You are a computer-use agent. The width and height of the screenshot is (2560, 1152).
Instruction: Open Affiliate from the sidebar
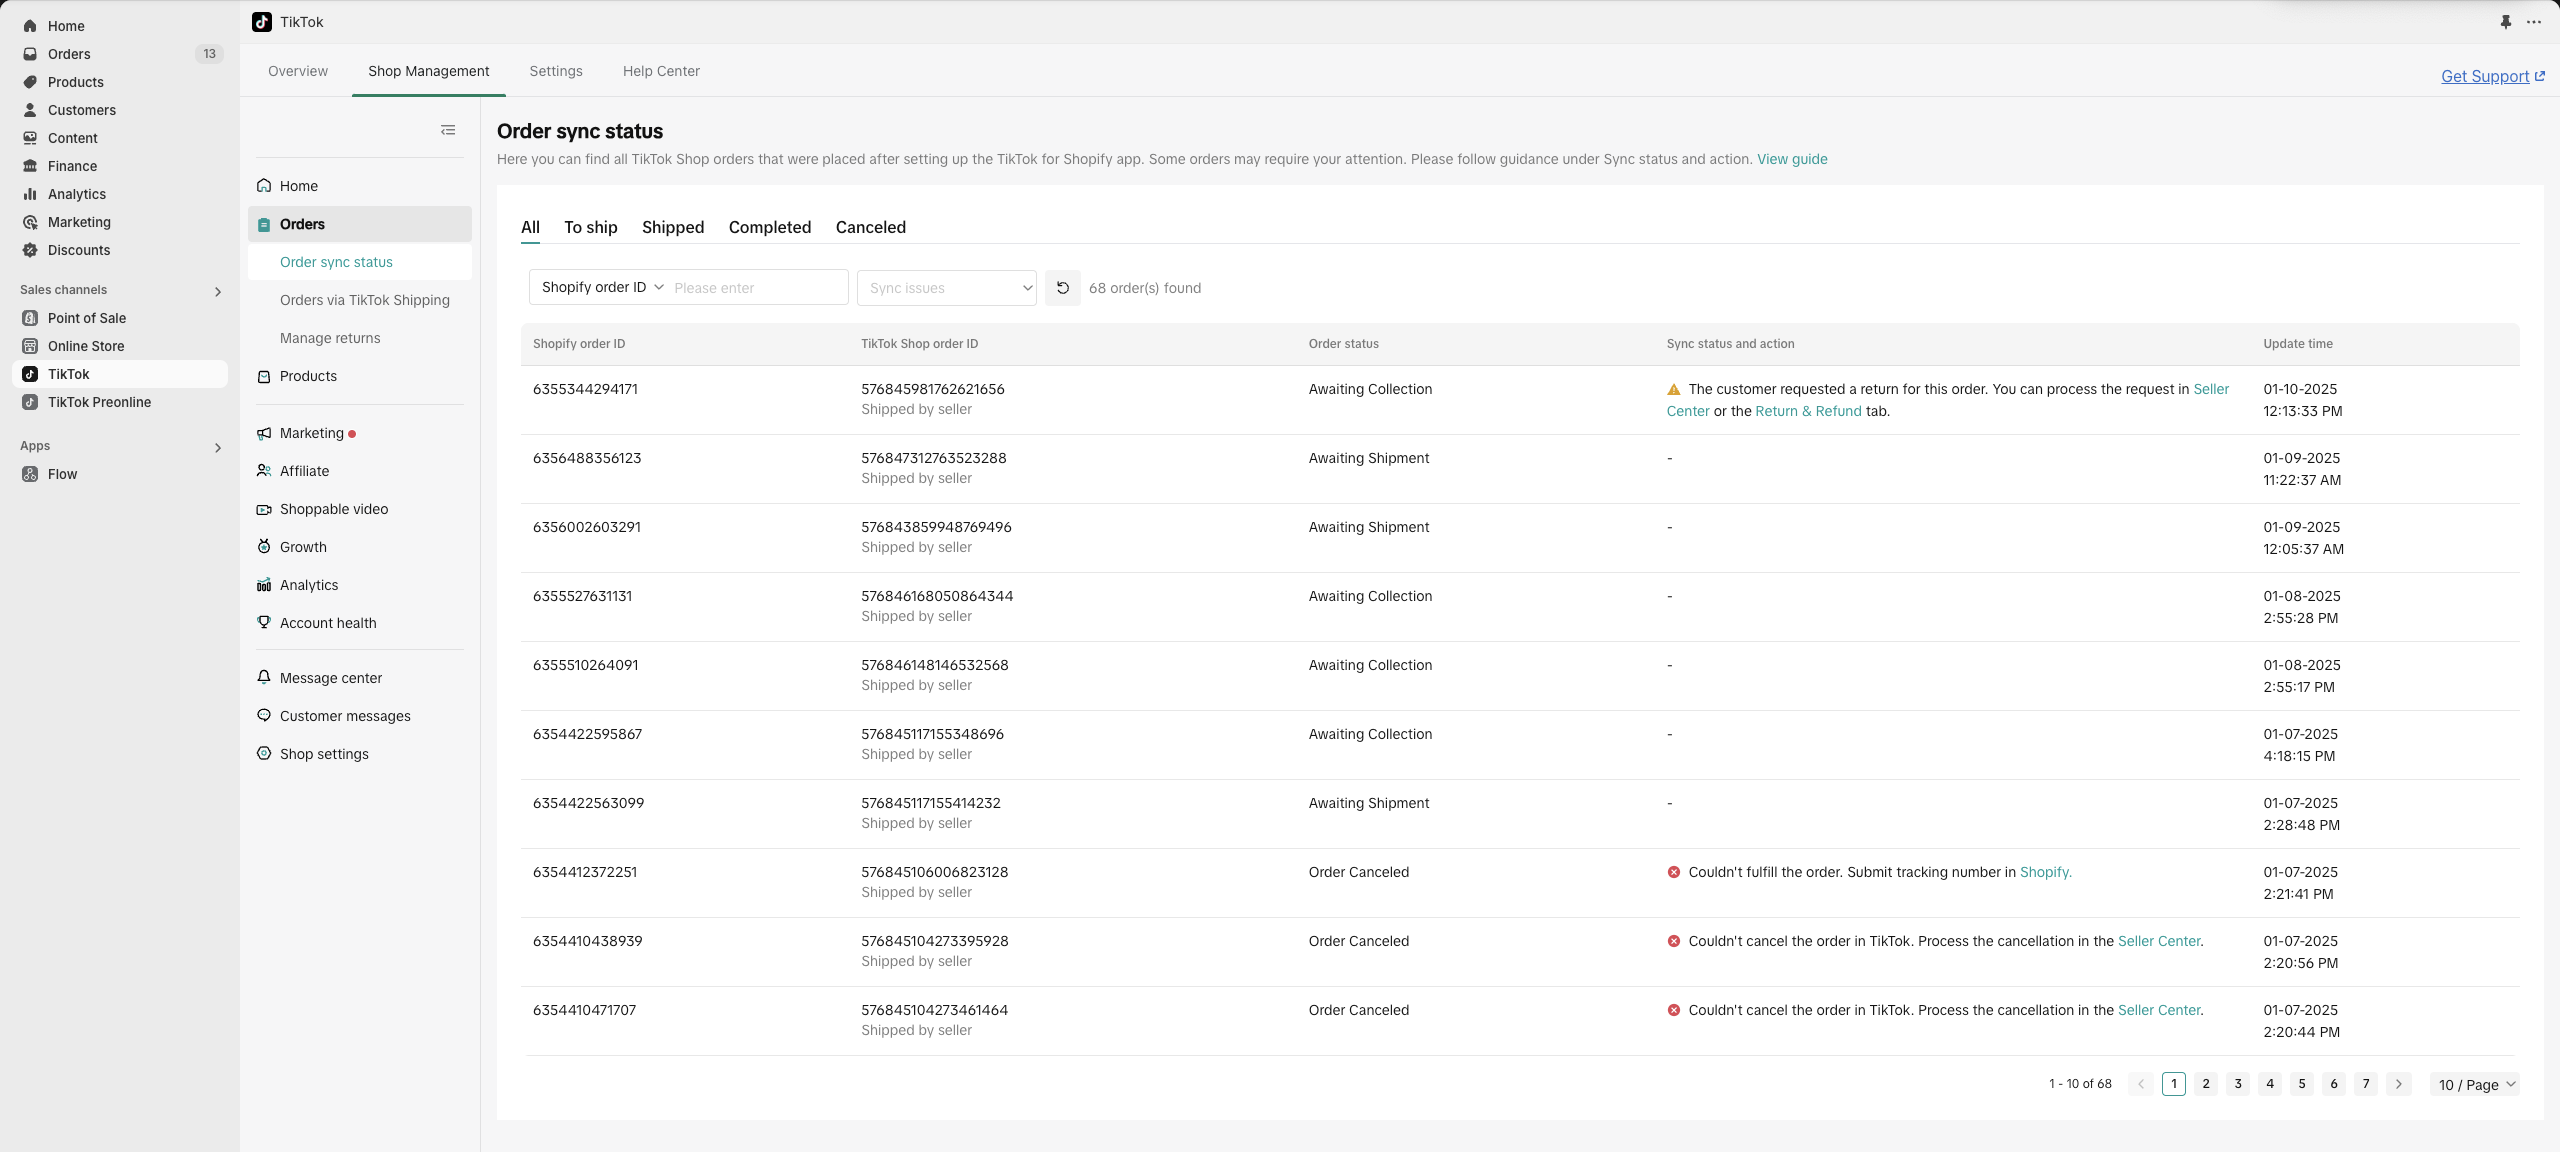coord(304,471)
